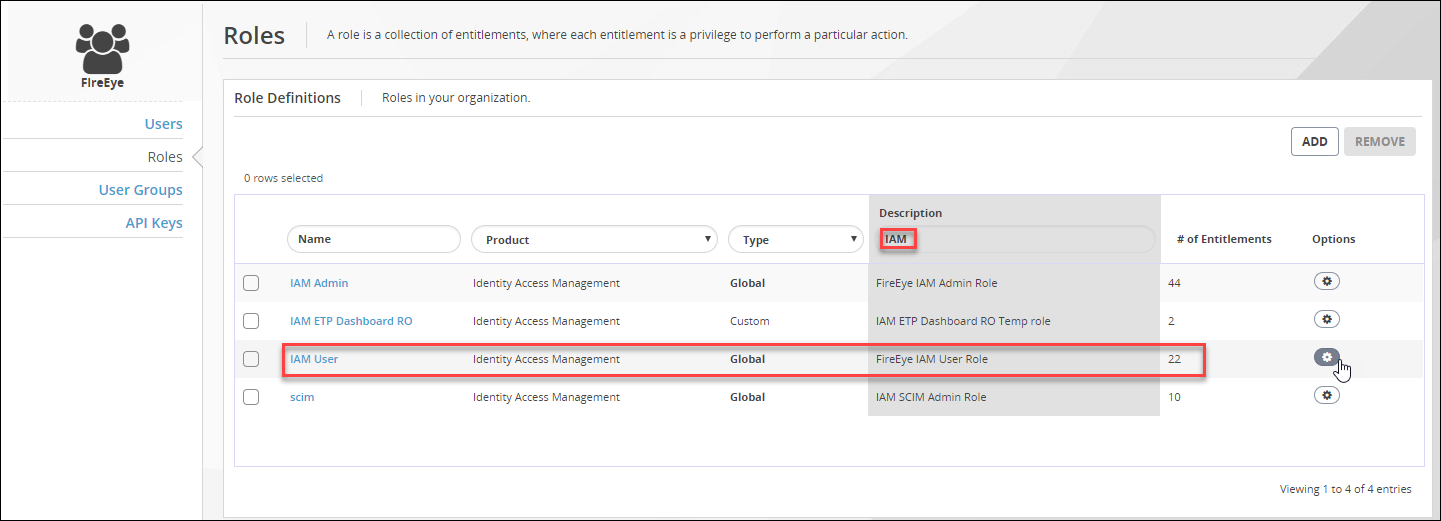The height and width of the screenshot is (521, 1441).
Task: Click the REMOVE button
Action: 1380,142
